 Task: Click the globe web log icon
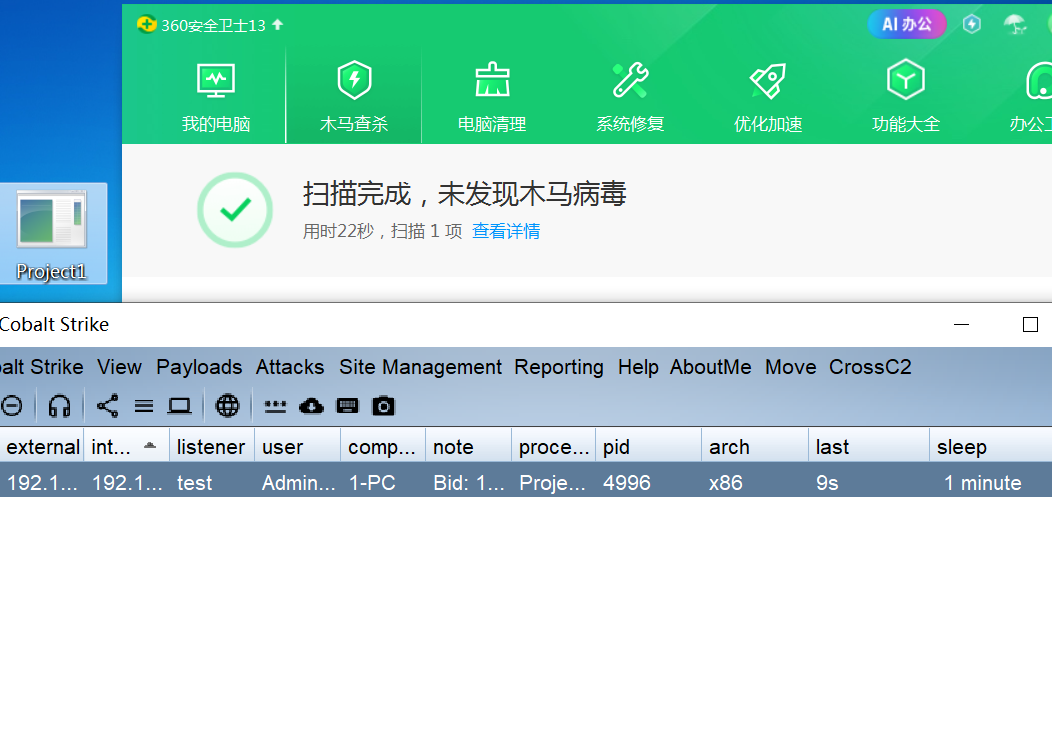click(x=227, y=406)
